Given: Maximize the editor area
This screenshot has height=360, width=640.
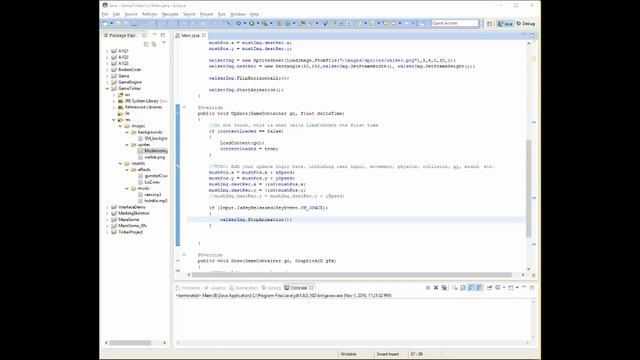Looking at the screenshot, I should click(532, 36).
